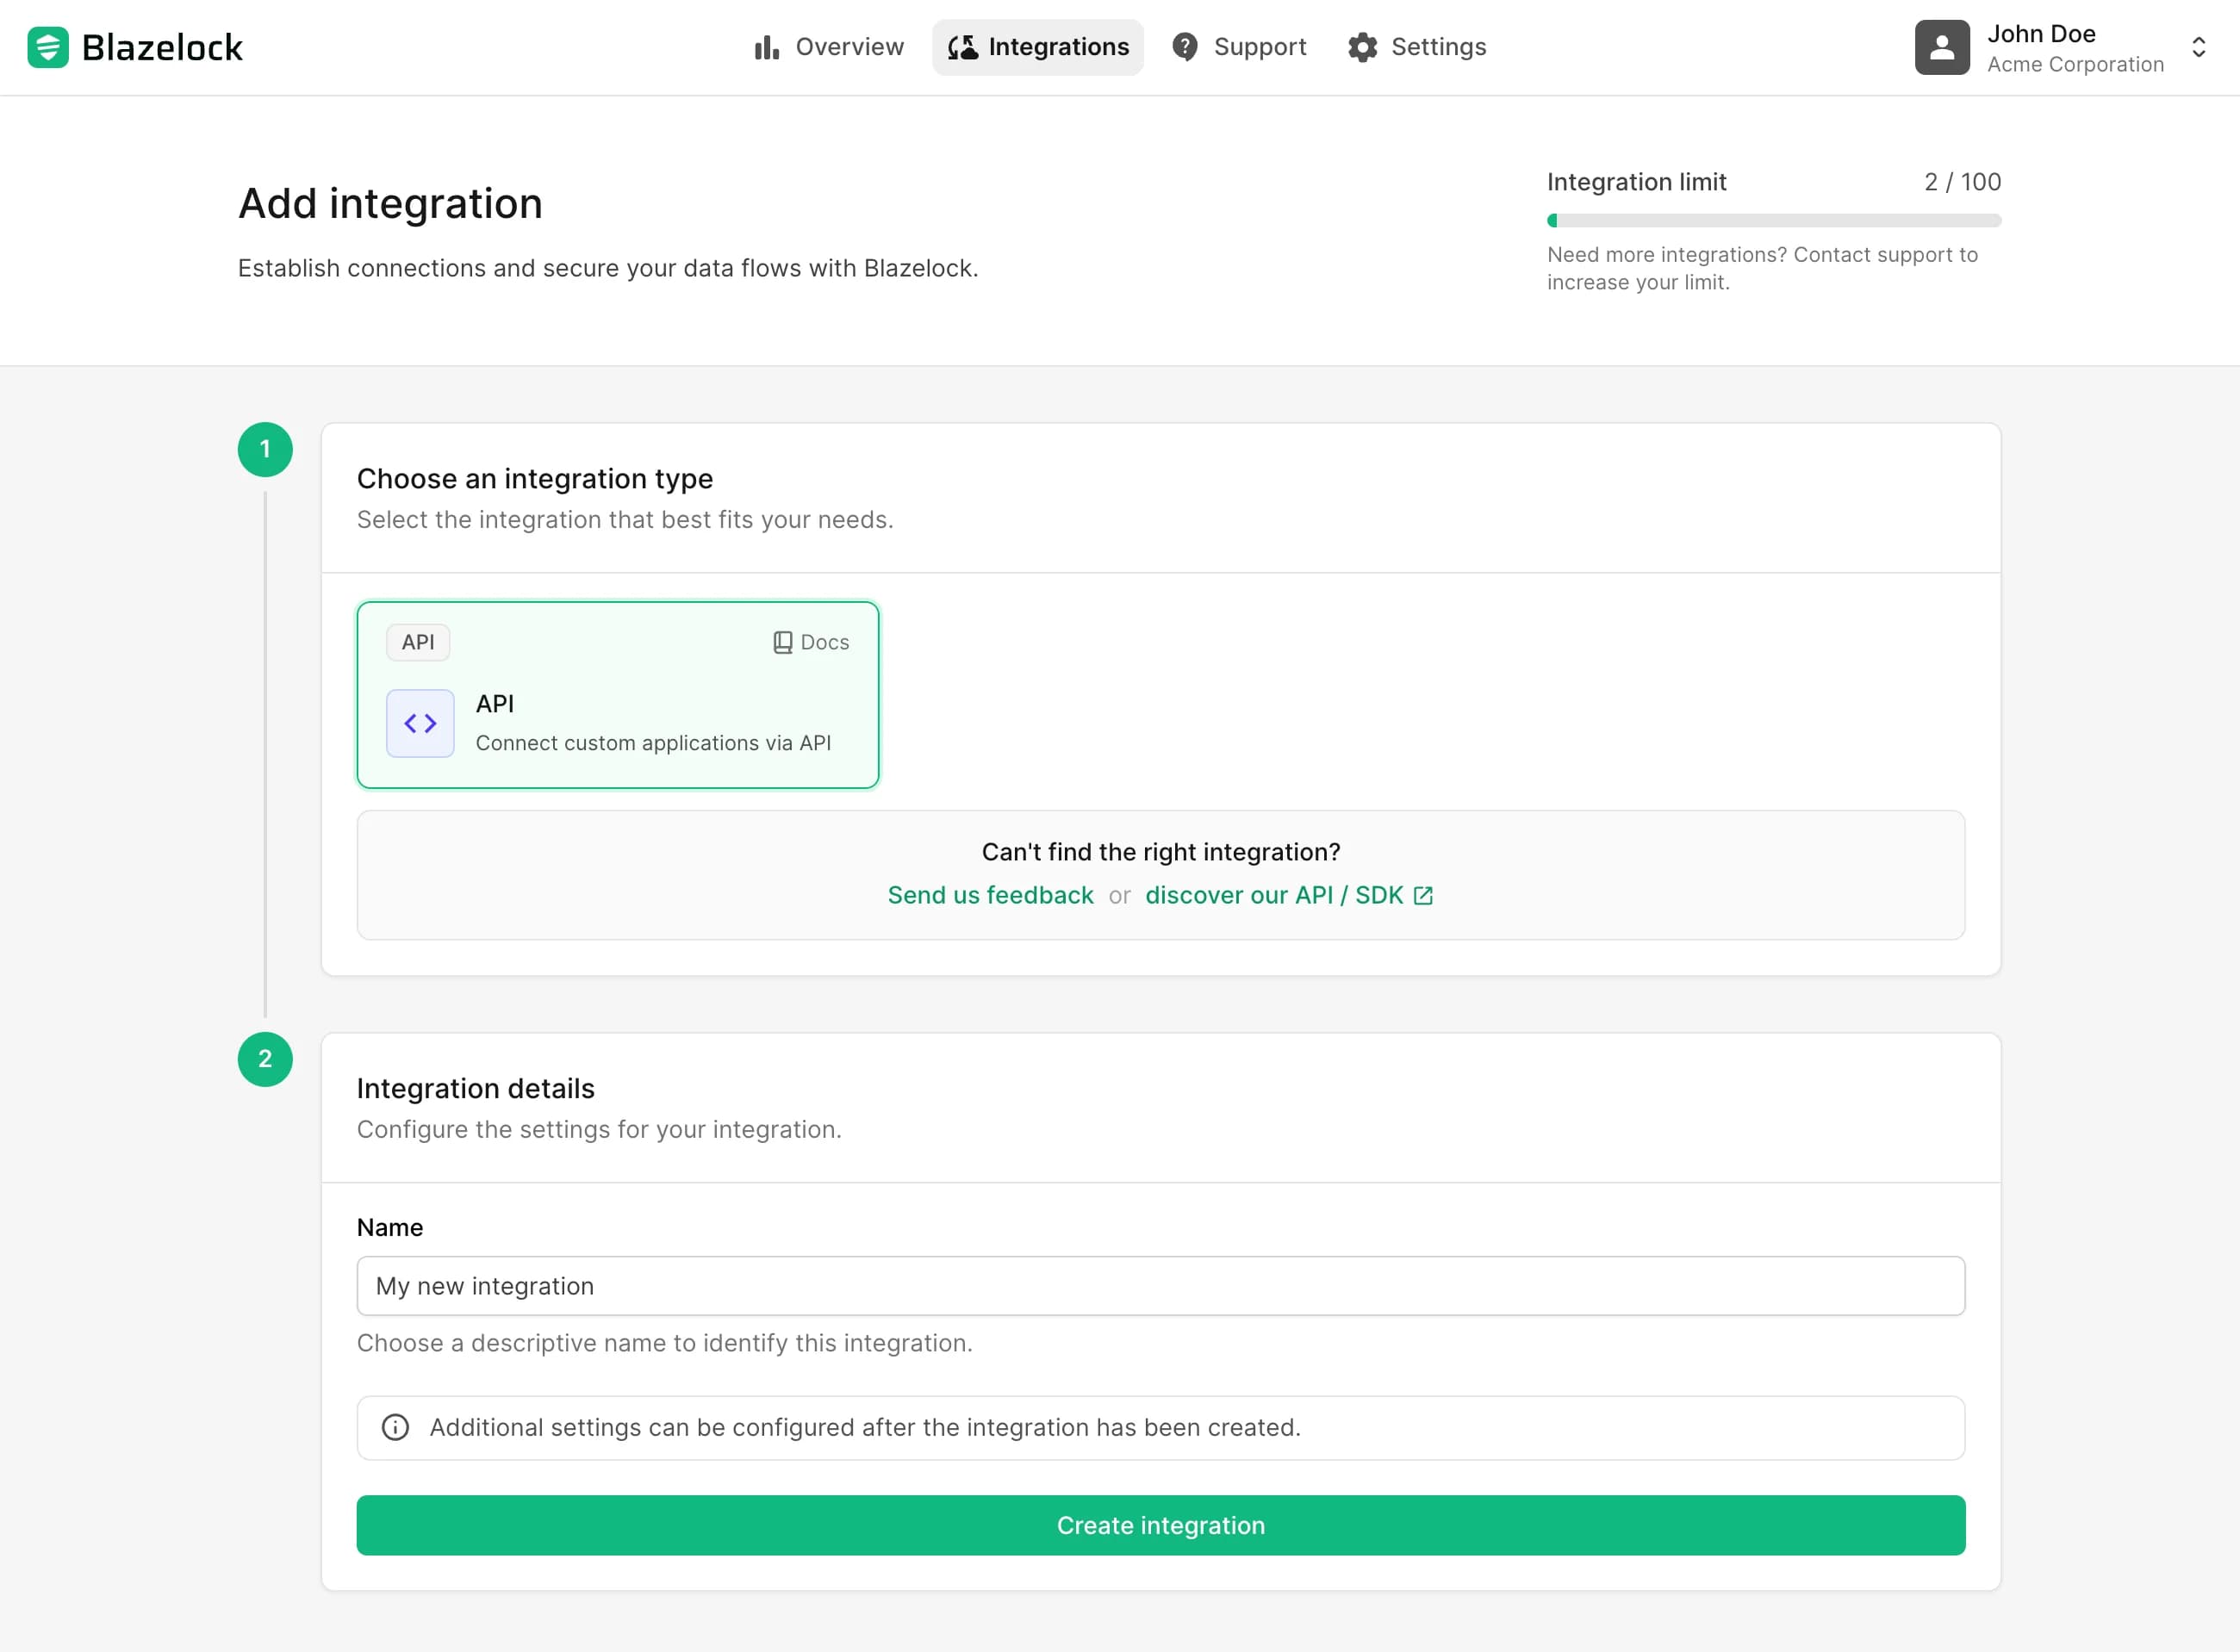
Task: Open the Docs link on API card
Action: pyautogui.click(x=811, y=642)
